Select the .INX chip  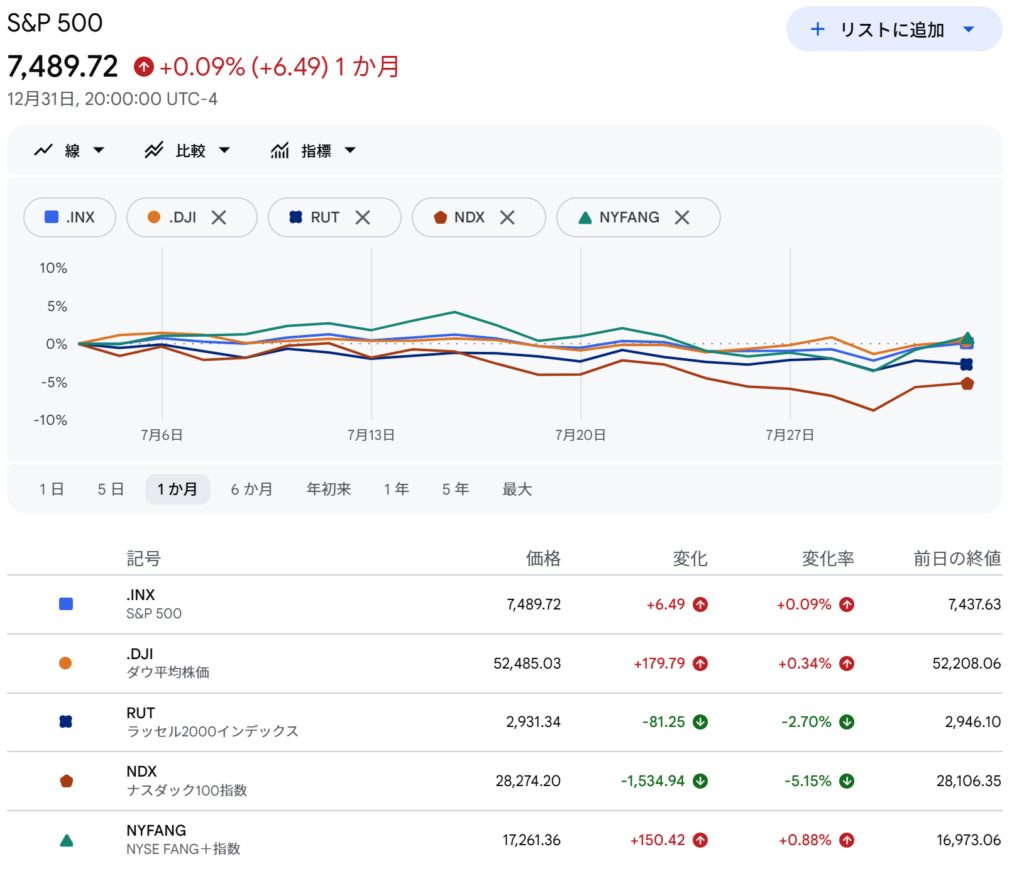70,217
